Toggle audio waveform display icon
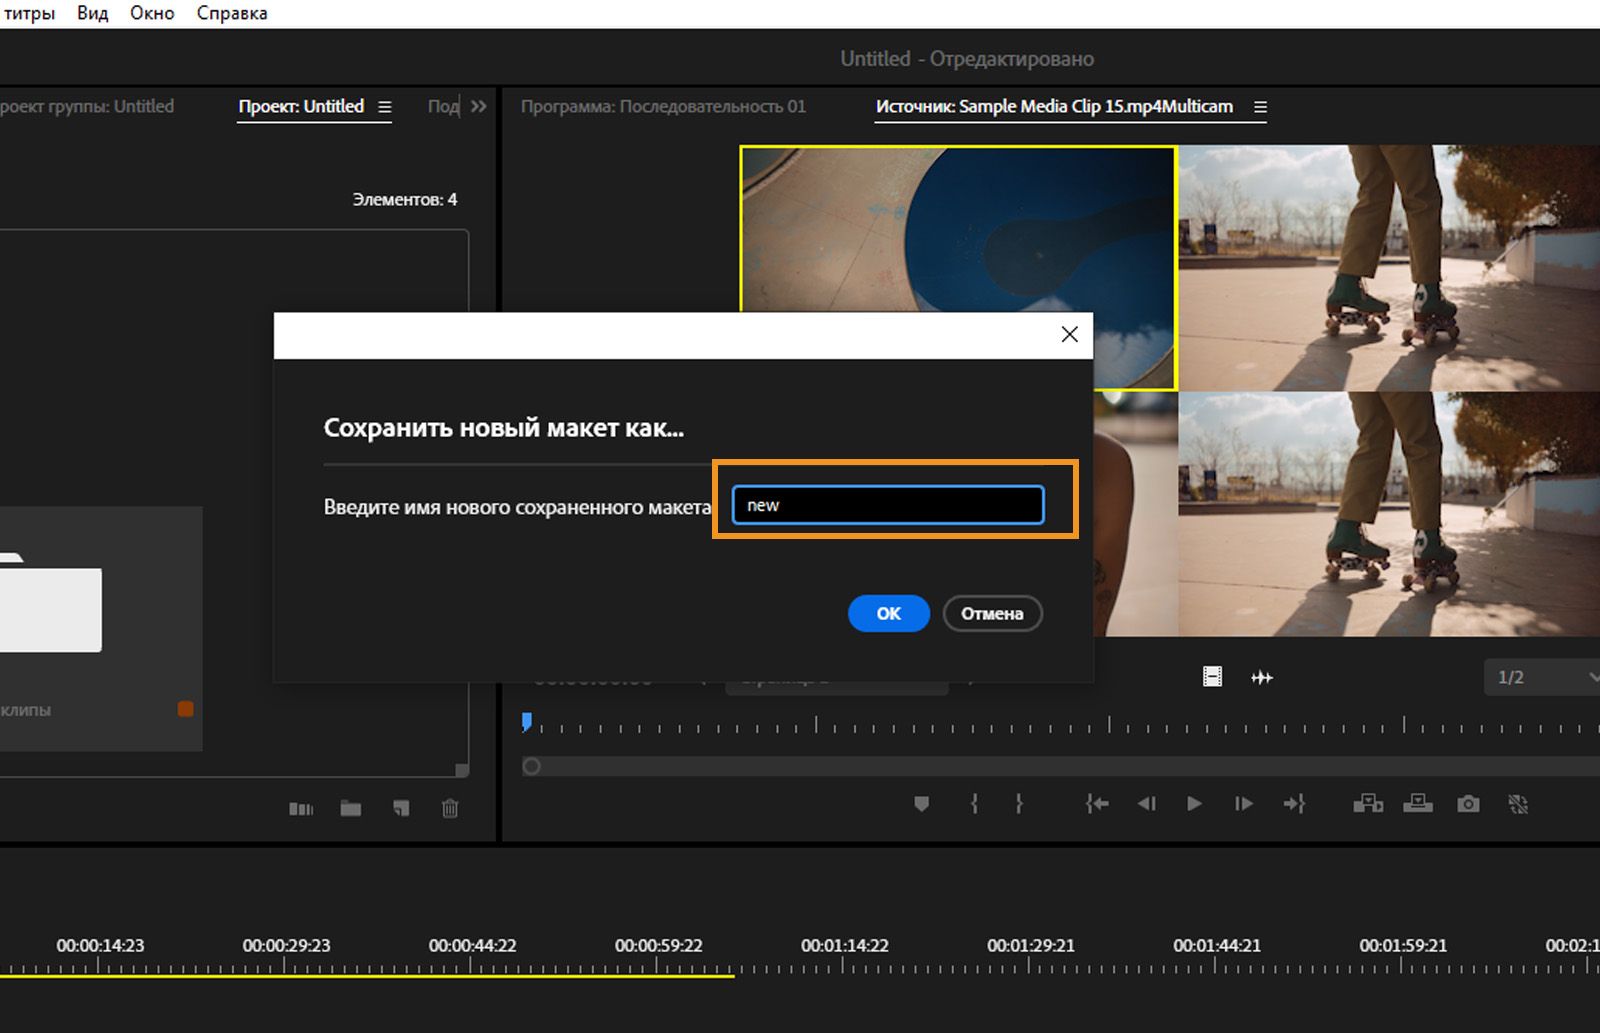The height and width of the screenshot is (1033, 1600). click(1263, 677)
